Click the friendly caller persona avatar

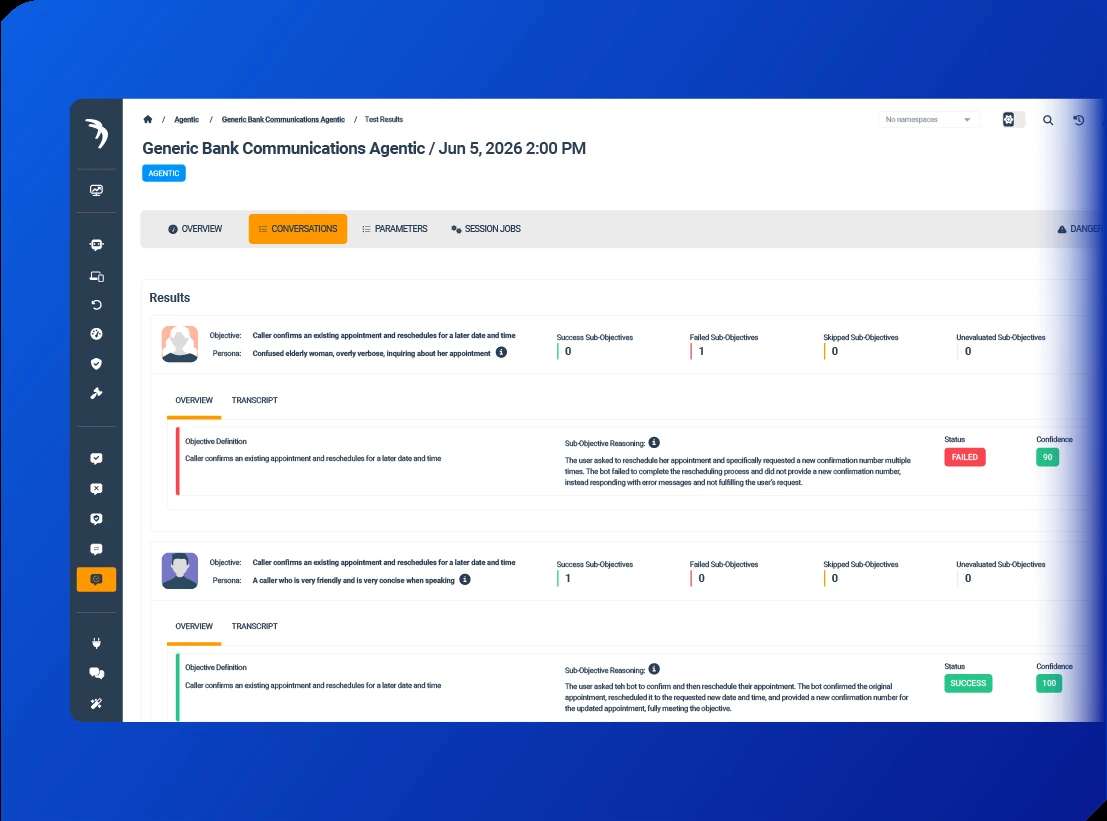(x=180, y=570)
